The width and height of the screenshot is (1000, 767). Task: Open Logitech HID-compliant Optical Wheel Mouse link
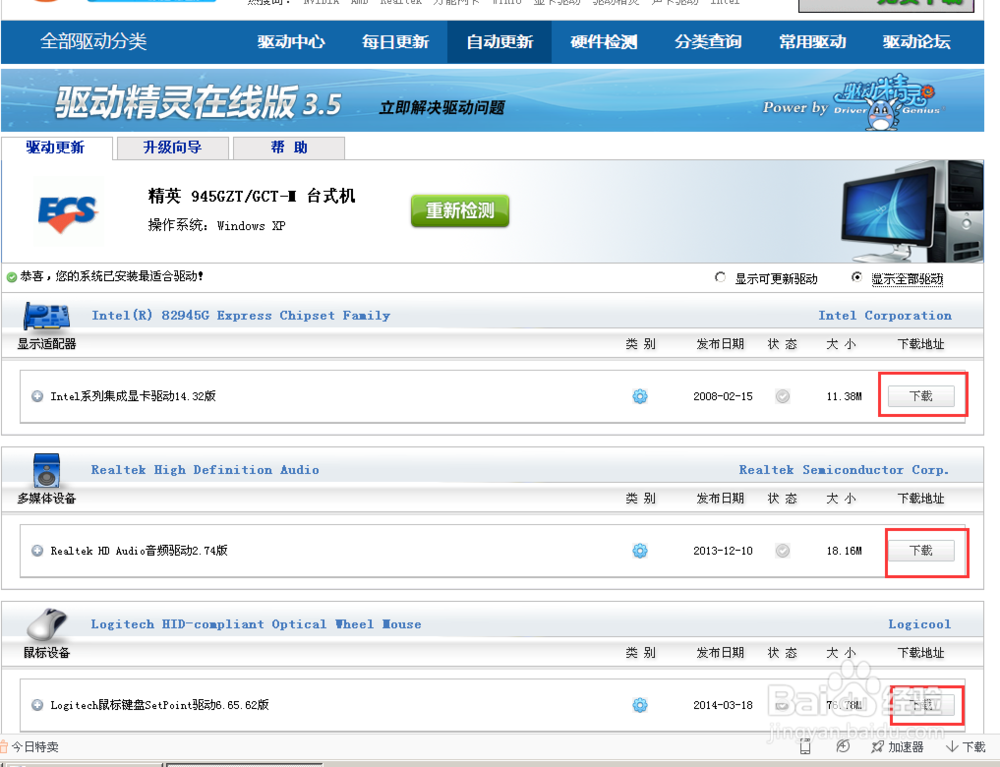[x=256, y=624]
